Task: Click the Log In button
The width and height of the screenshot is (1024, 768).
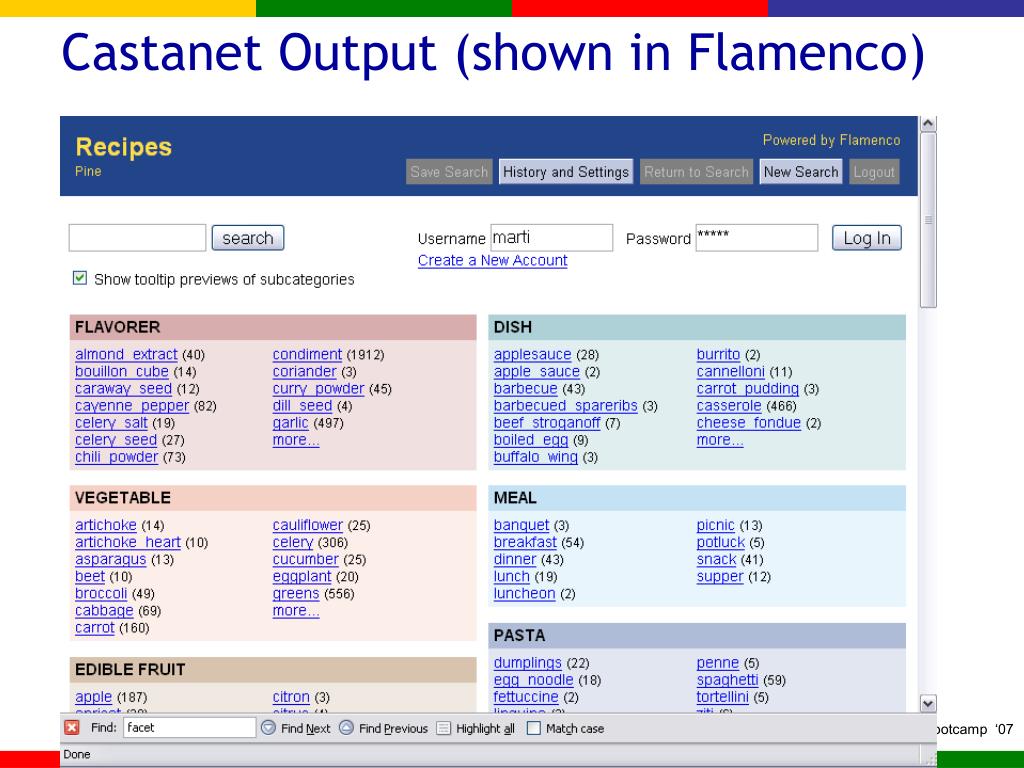Action: 867,238
